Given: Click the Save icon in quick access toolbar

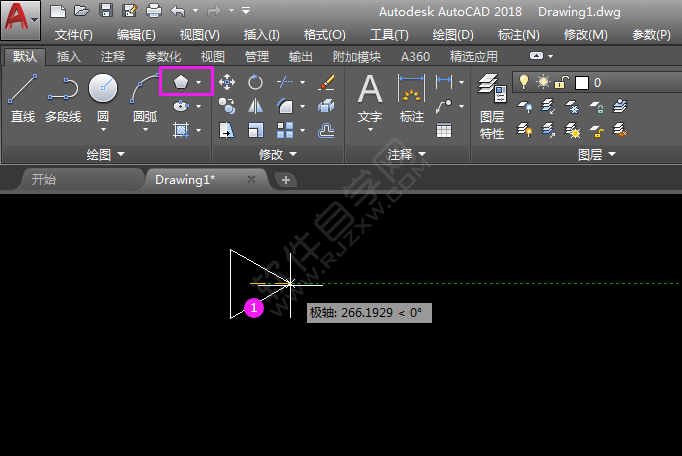Looking at the screenshot, I should coord(106,10).
